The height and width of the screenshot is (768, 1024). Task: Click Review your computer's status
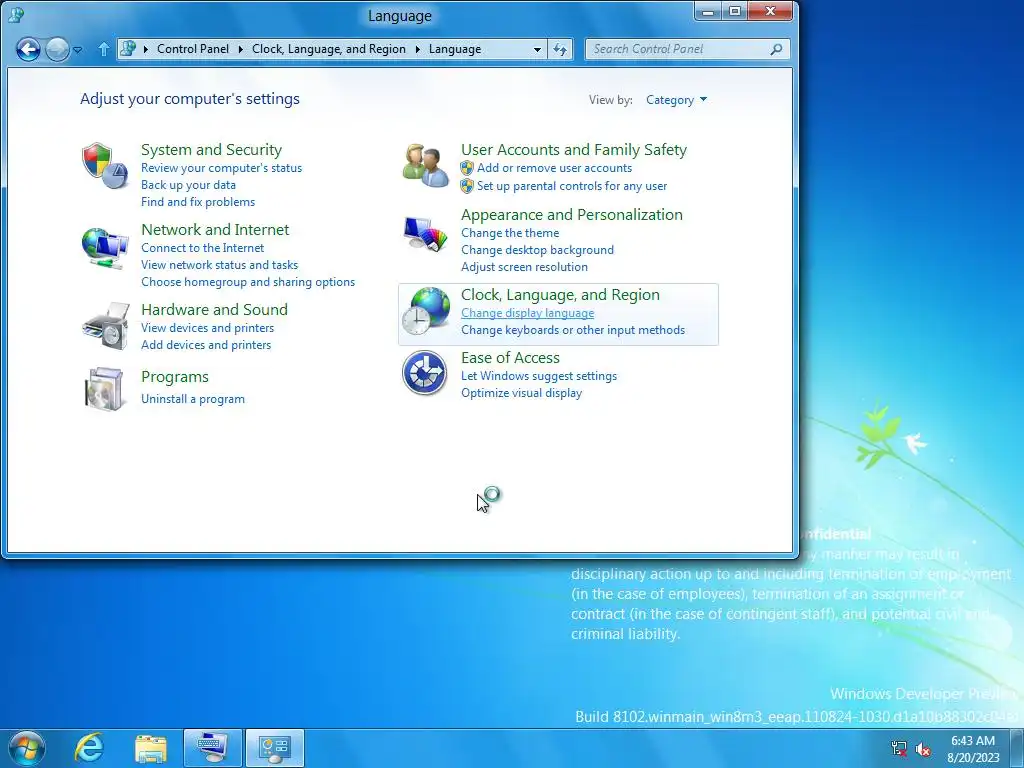(221, 168)
